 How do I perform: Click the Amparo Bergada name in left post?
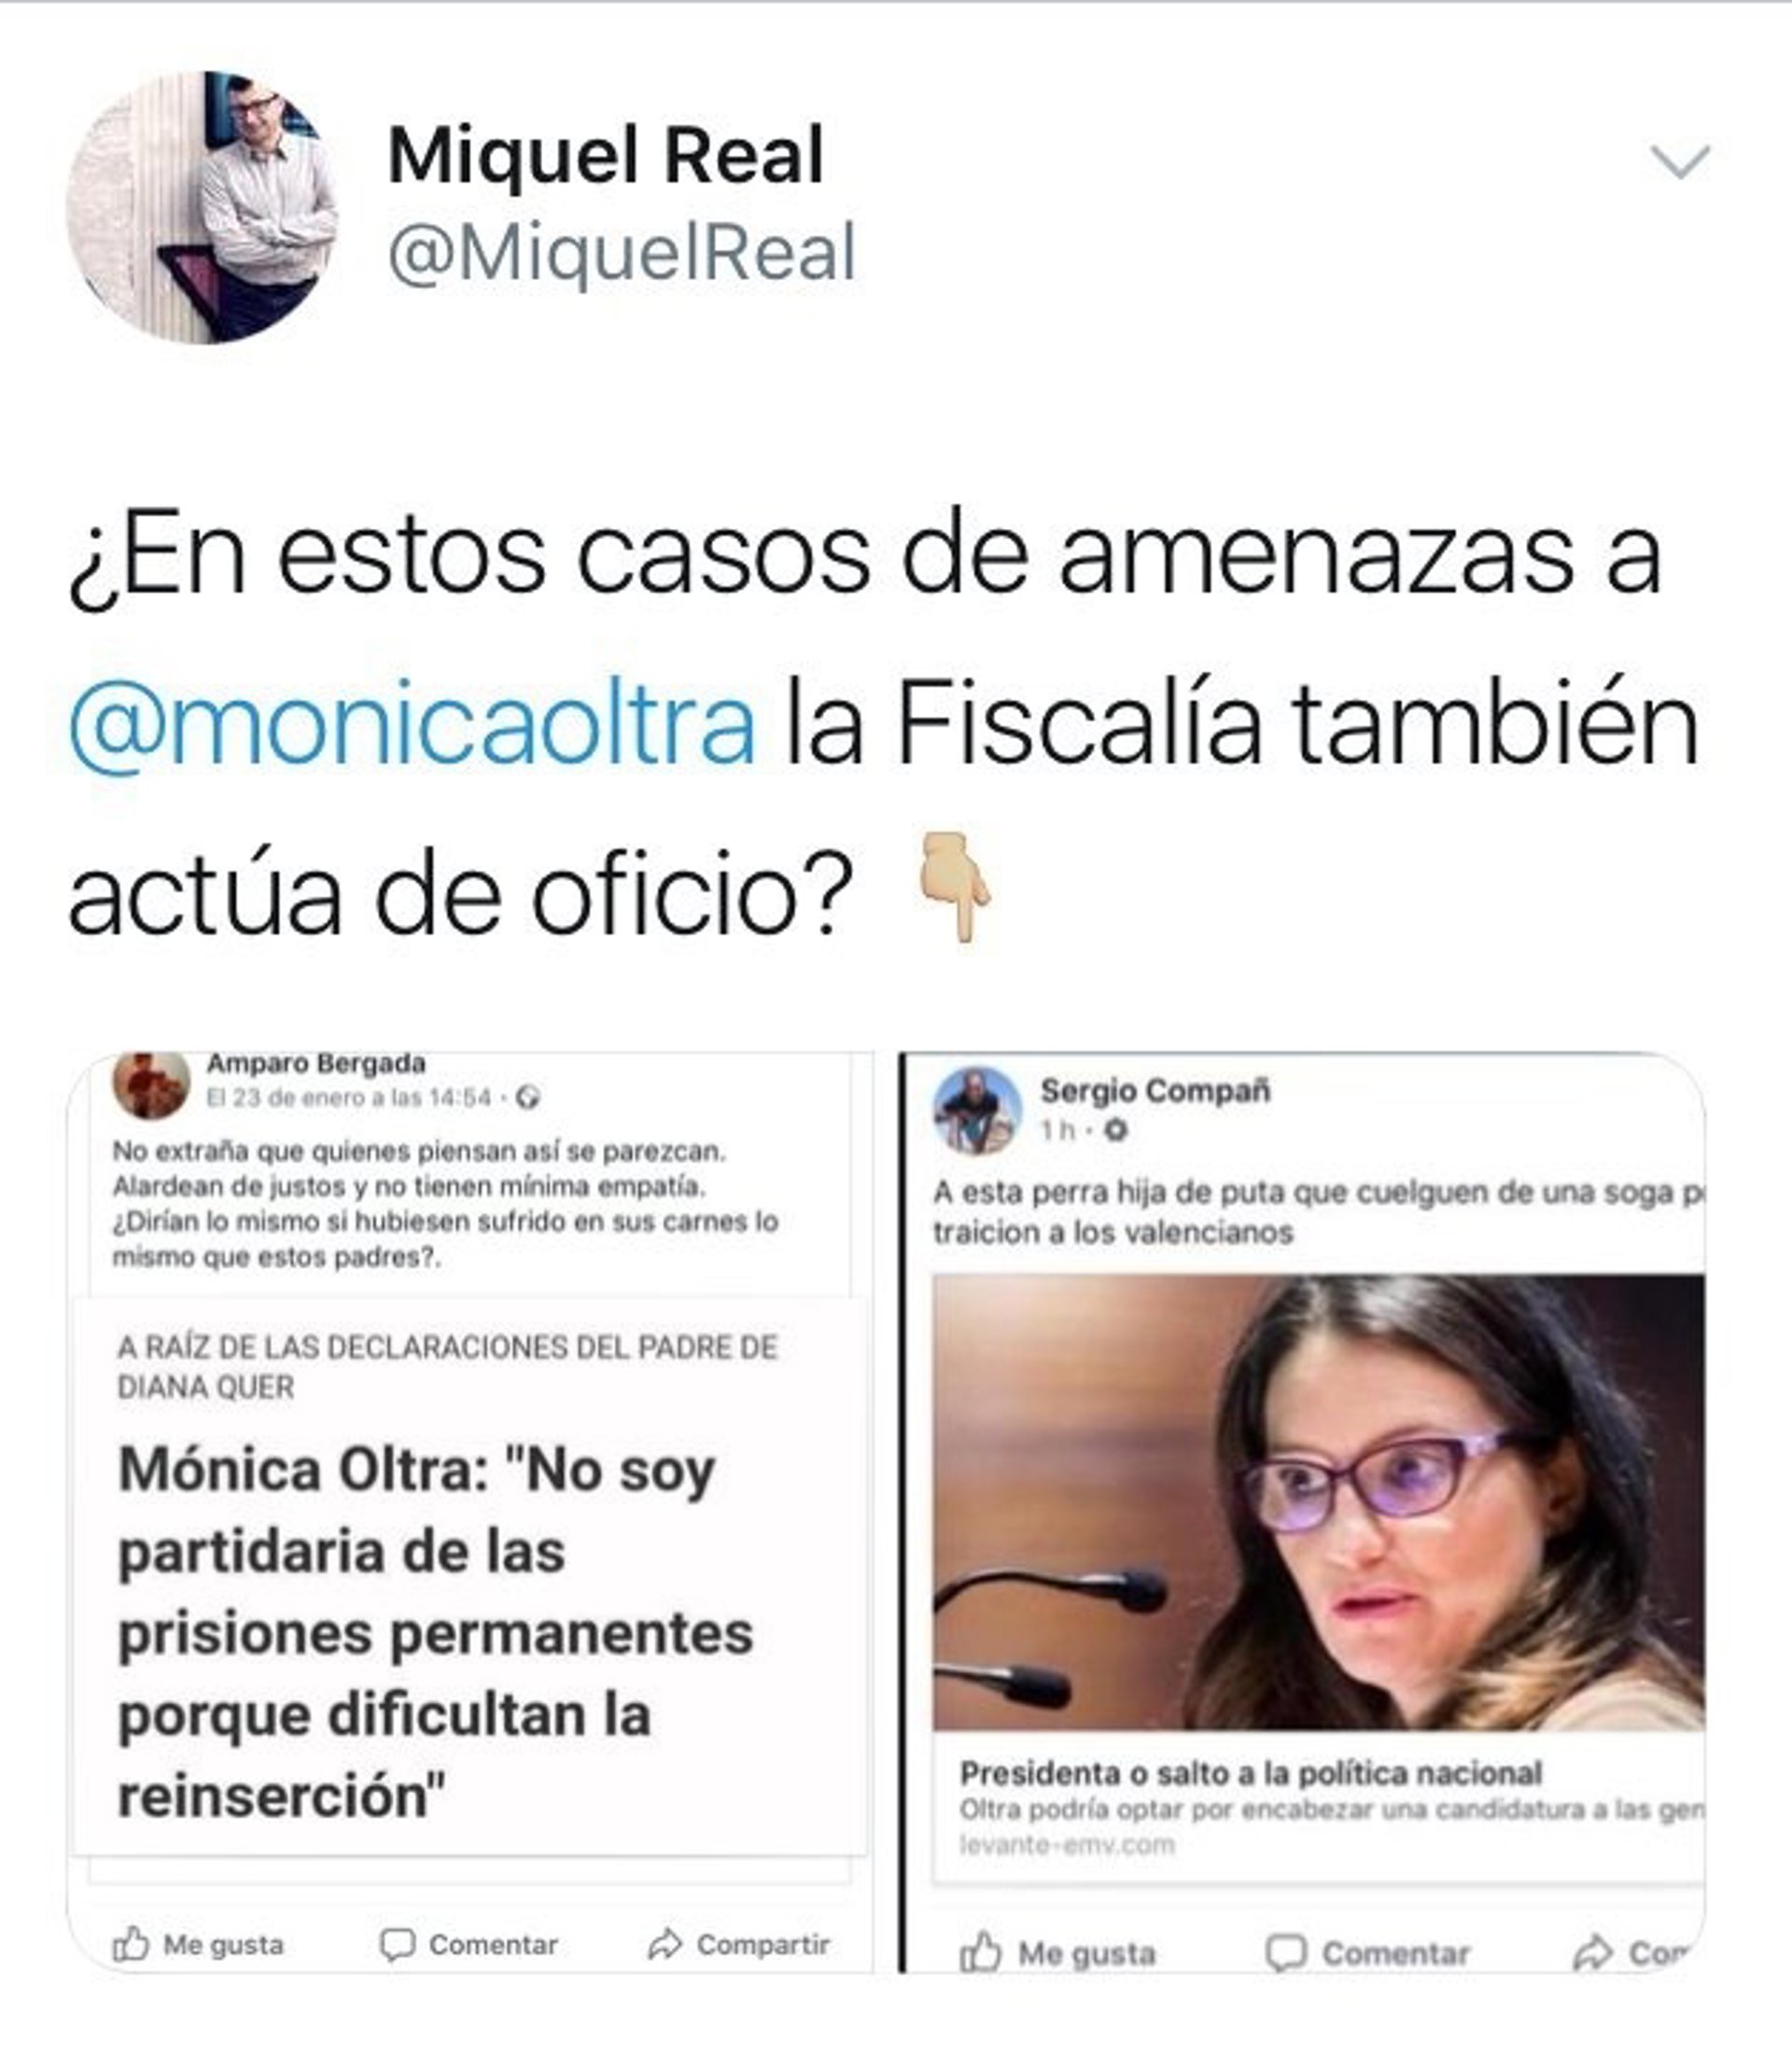coord(316,1062)
